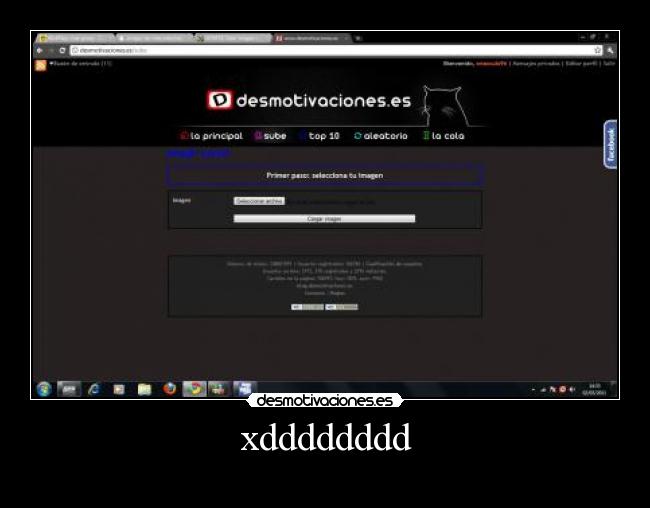Click the 'Seleccionar archivo' button
This screenshot has height=508, width=650.
259,201
